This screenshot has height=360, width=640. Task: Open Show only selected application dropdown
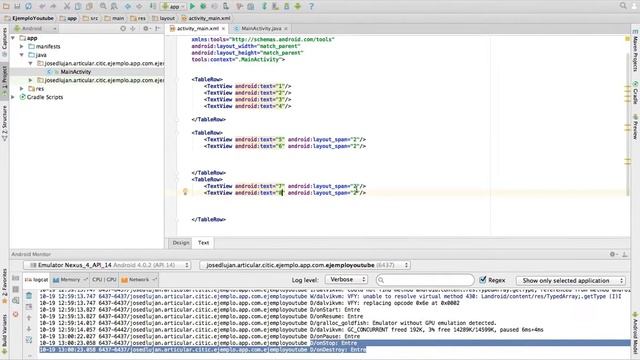pyautogui.click(x=571, y=280)
